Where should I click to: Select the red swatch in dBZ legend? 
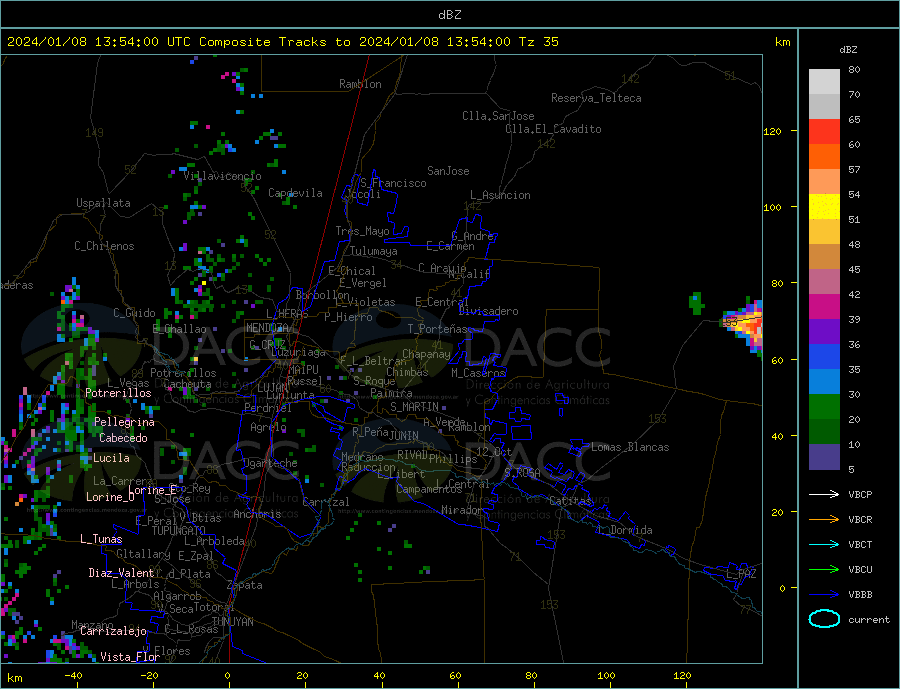824,131
